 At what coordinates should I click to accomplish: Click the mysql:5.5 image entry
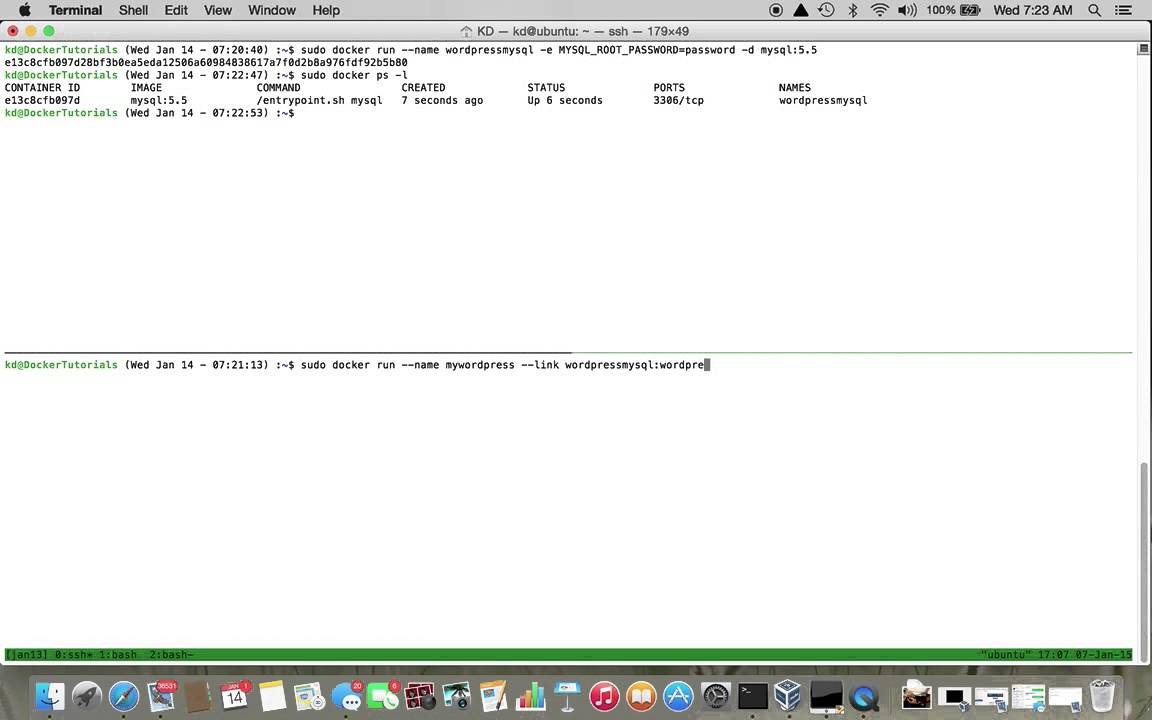click(159, 101)
